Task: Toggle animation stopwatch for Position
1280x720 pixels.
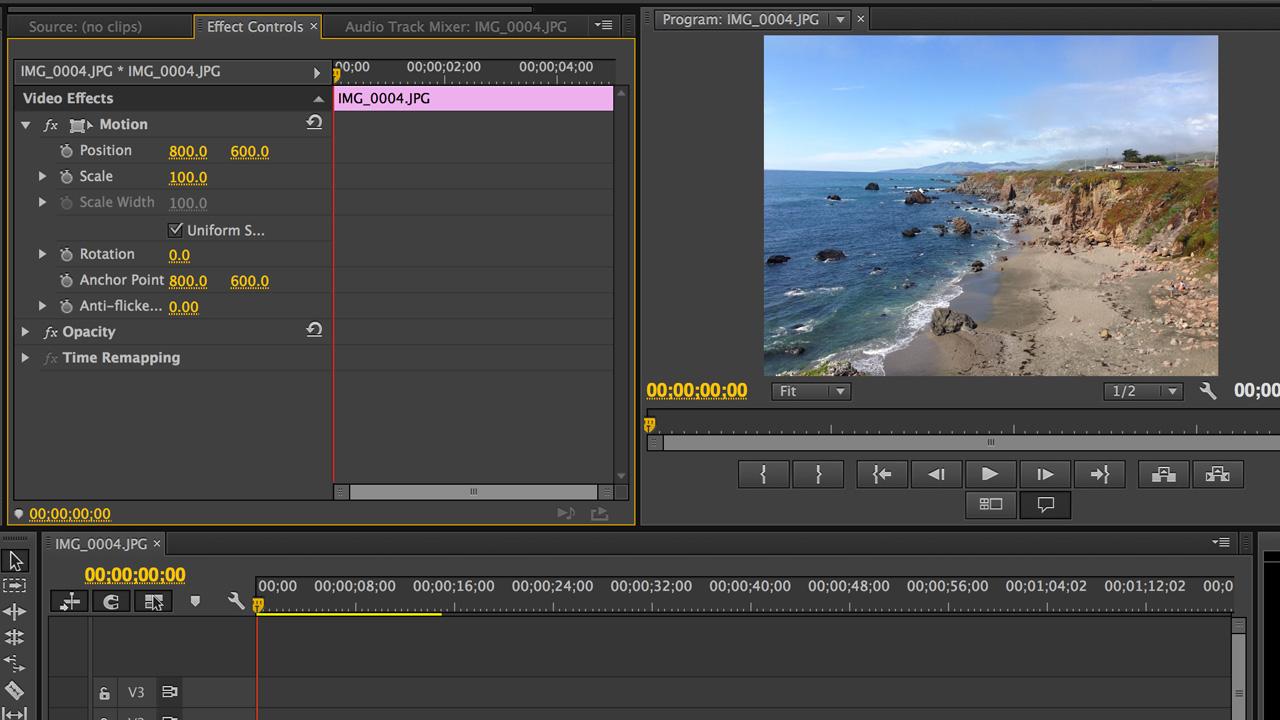Action: [66, 151]
